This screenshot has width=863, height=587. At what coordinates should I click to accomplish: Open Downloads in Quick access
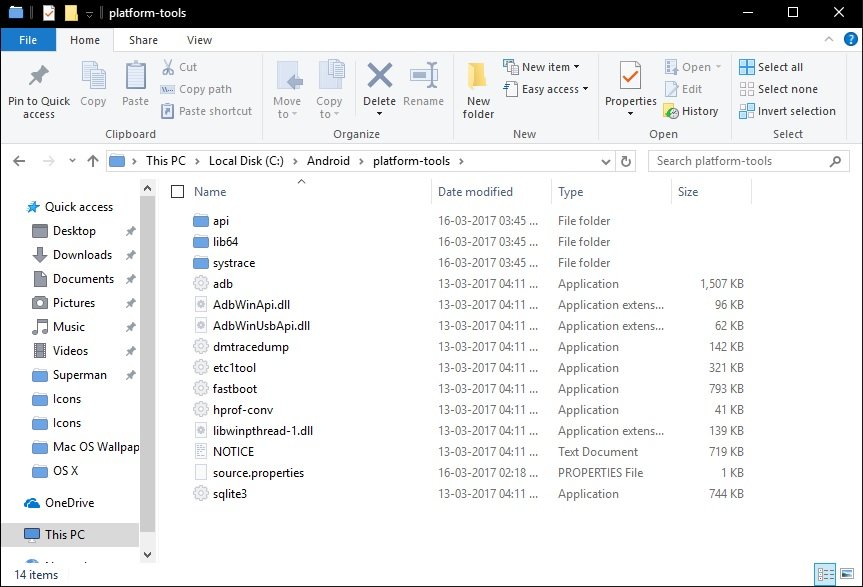82,255
